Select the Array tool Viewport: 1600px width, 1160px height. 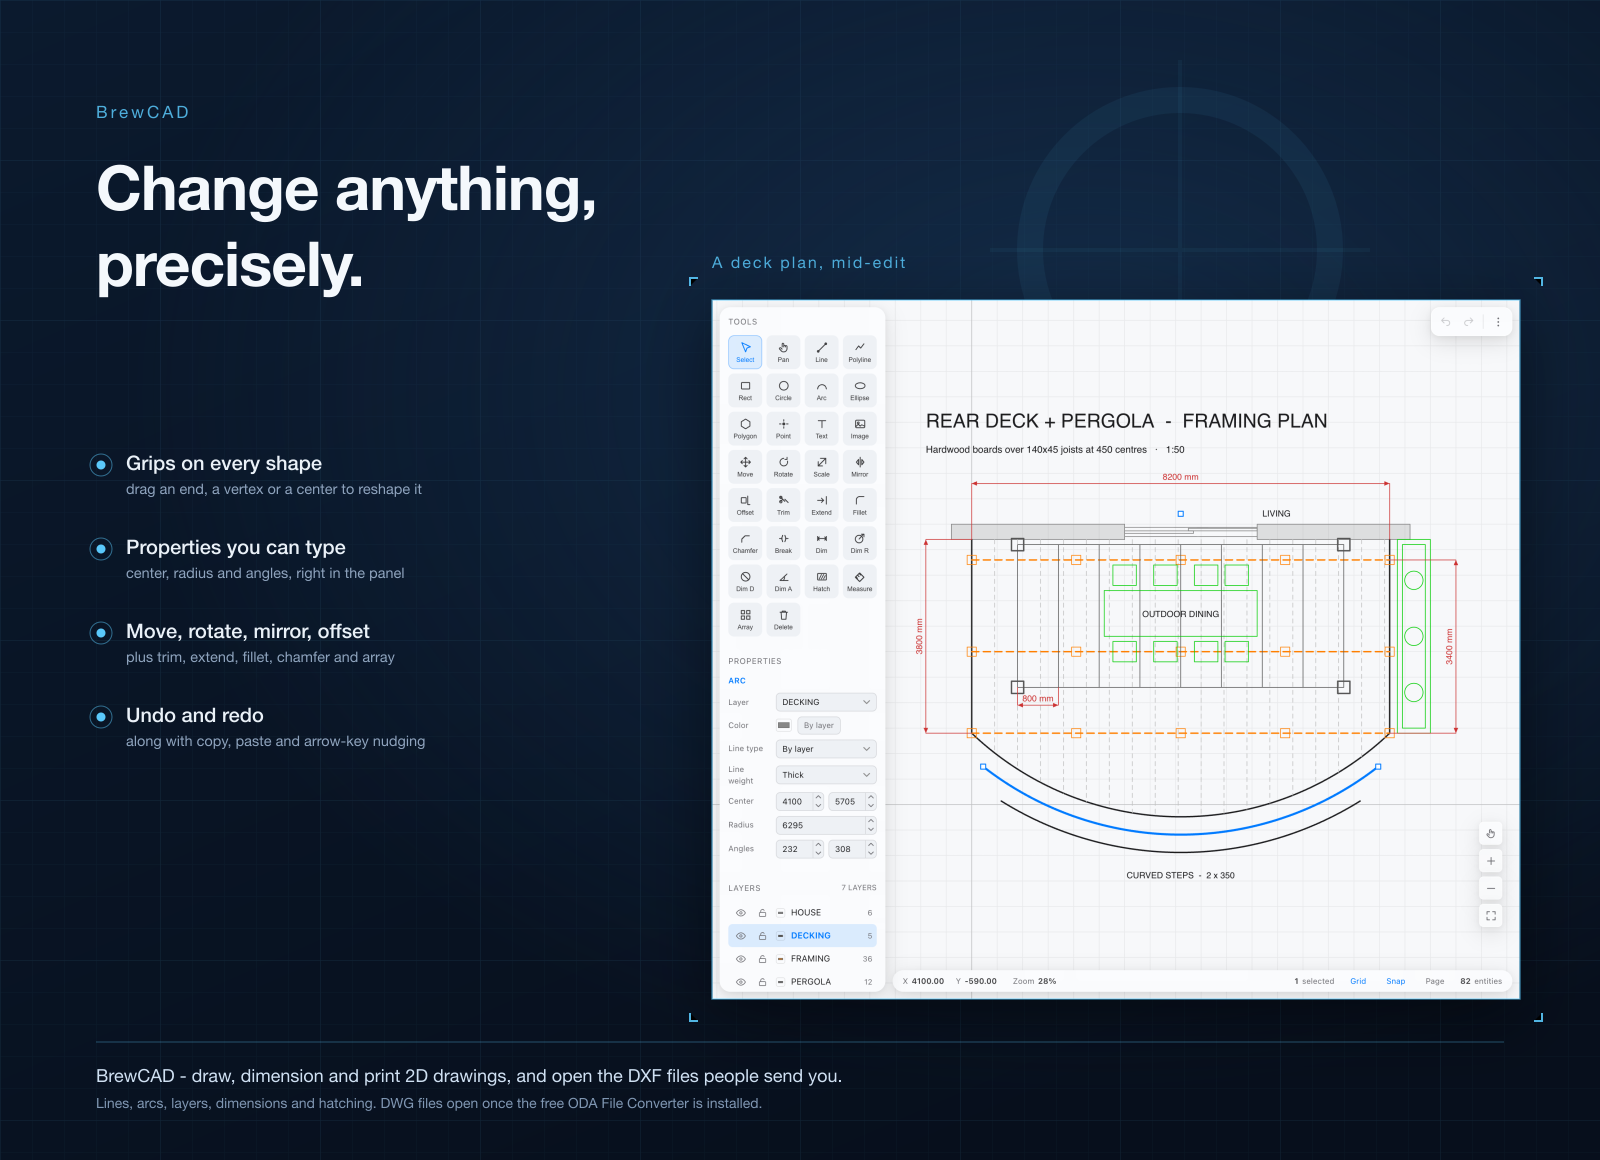pos(745,620)
